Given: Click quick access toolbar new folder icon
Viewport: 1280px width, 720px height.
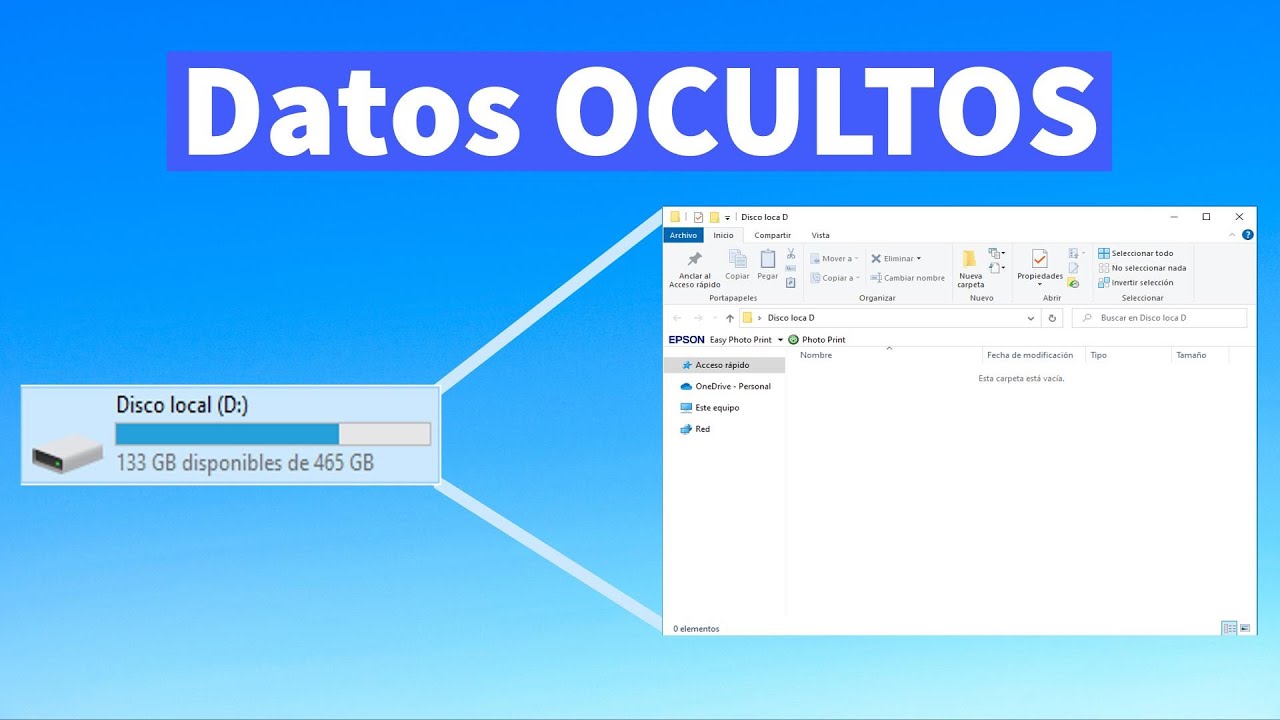Looking at the screenshot, I should tap(714, 217).
